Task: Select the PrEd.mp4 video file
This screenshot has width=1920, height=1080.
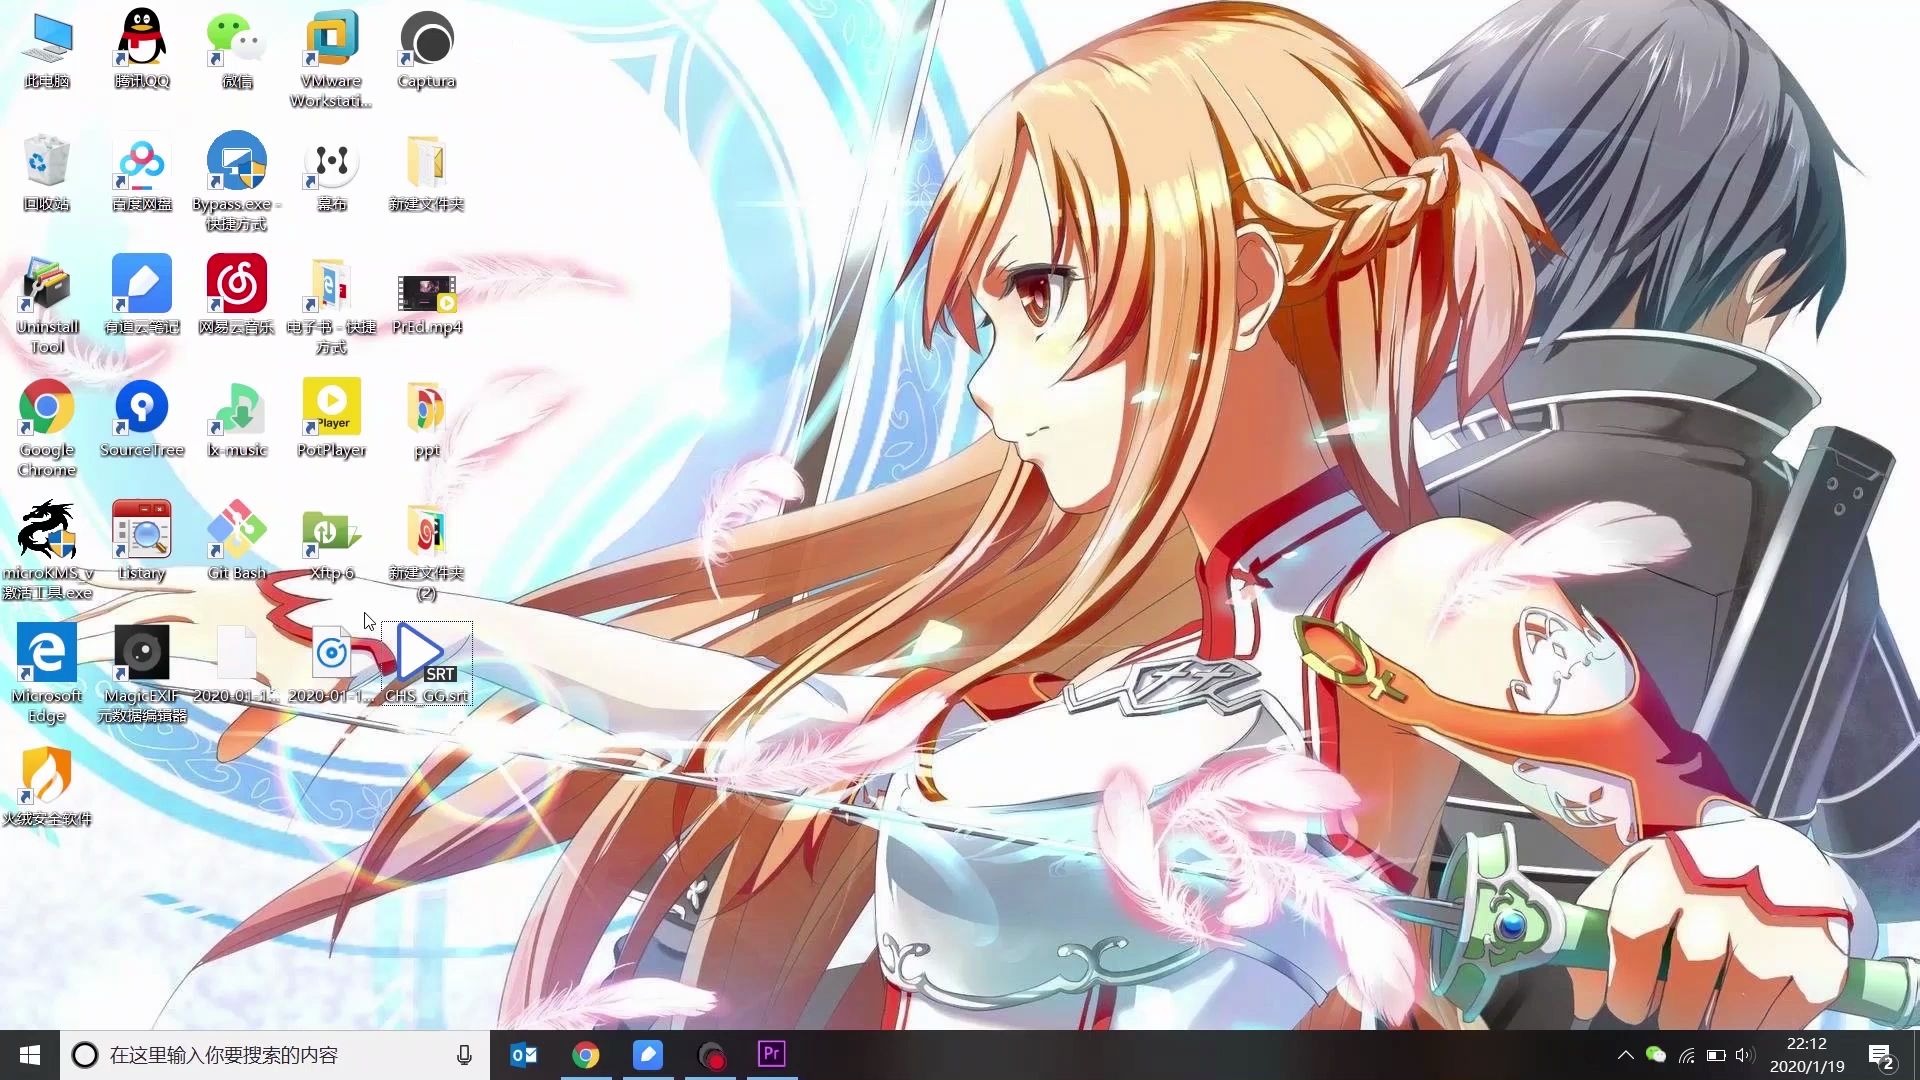Action: (x=427, y=293)
